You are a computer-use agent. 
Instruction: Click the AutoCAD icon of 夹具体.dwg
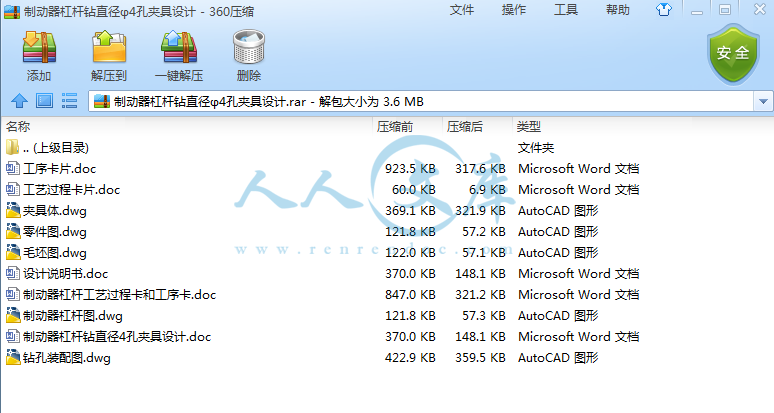point(12,211)
